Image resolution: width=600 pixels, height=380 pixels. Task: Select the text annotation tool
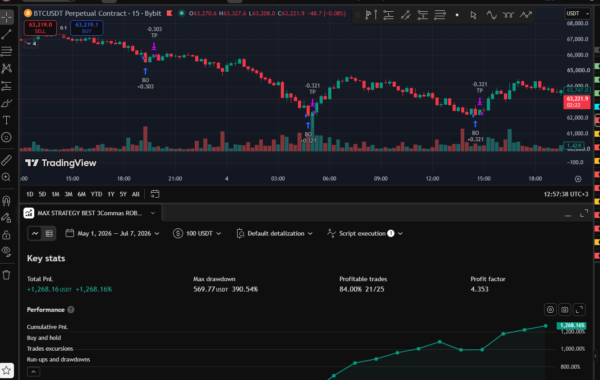[x=7, y=120]
